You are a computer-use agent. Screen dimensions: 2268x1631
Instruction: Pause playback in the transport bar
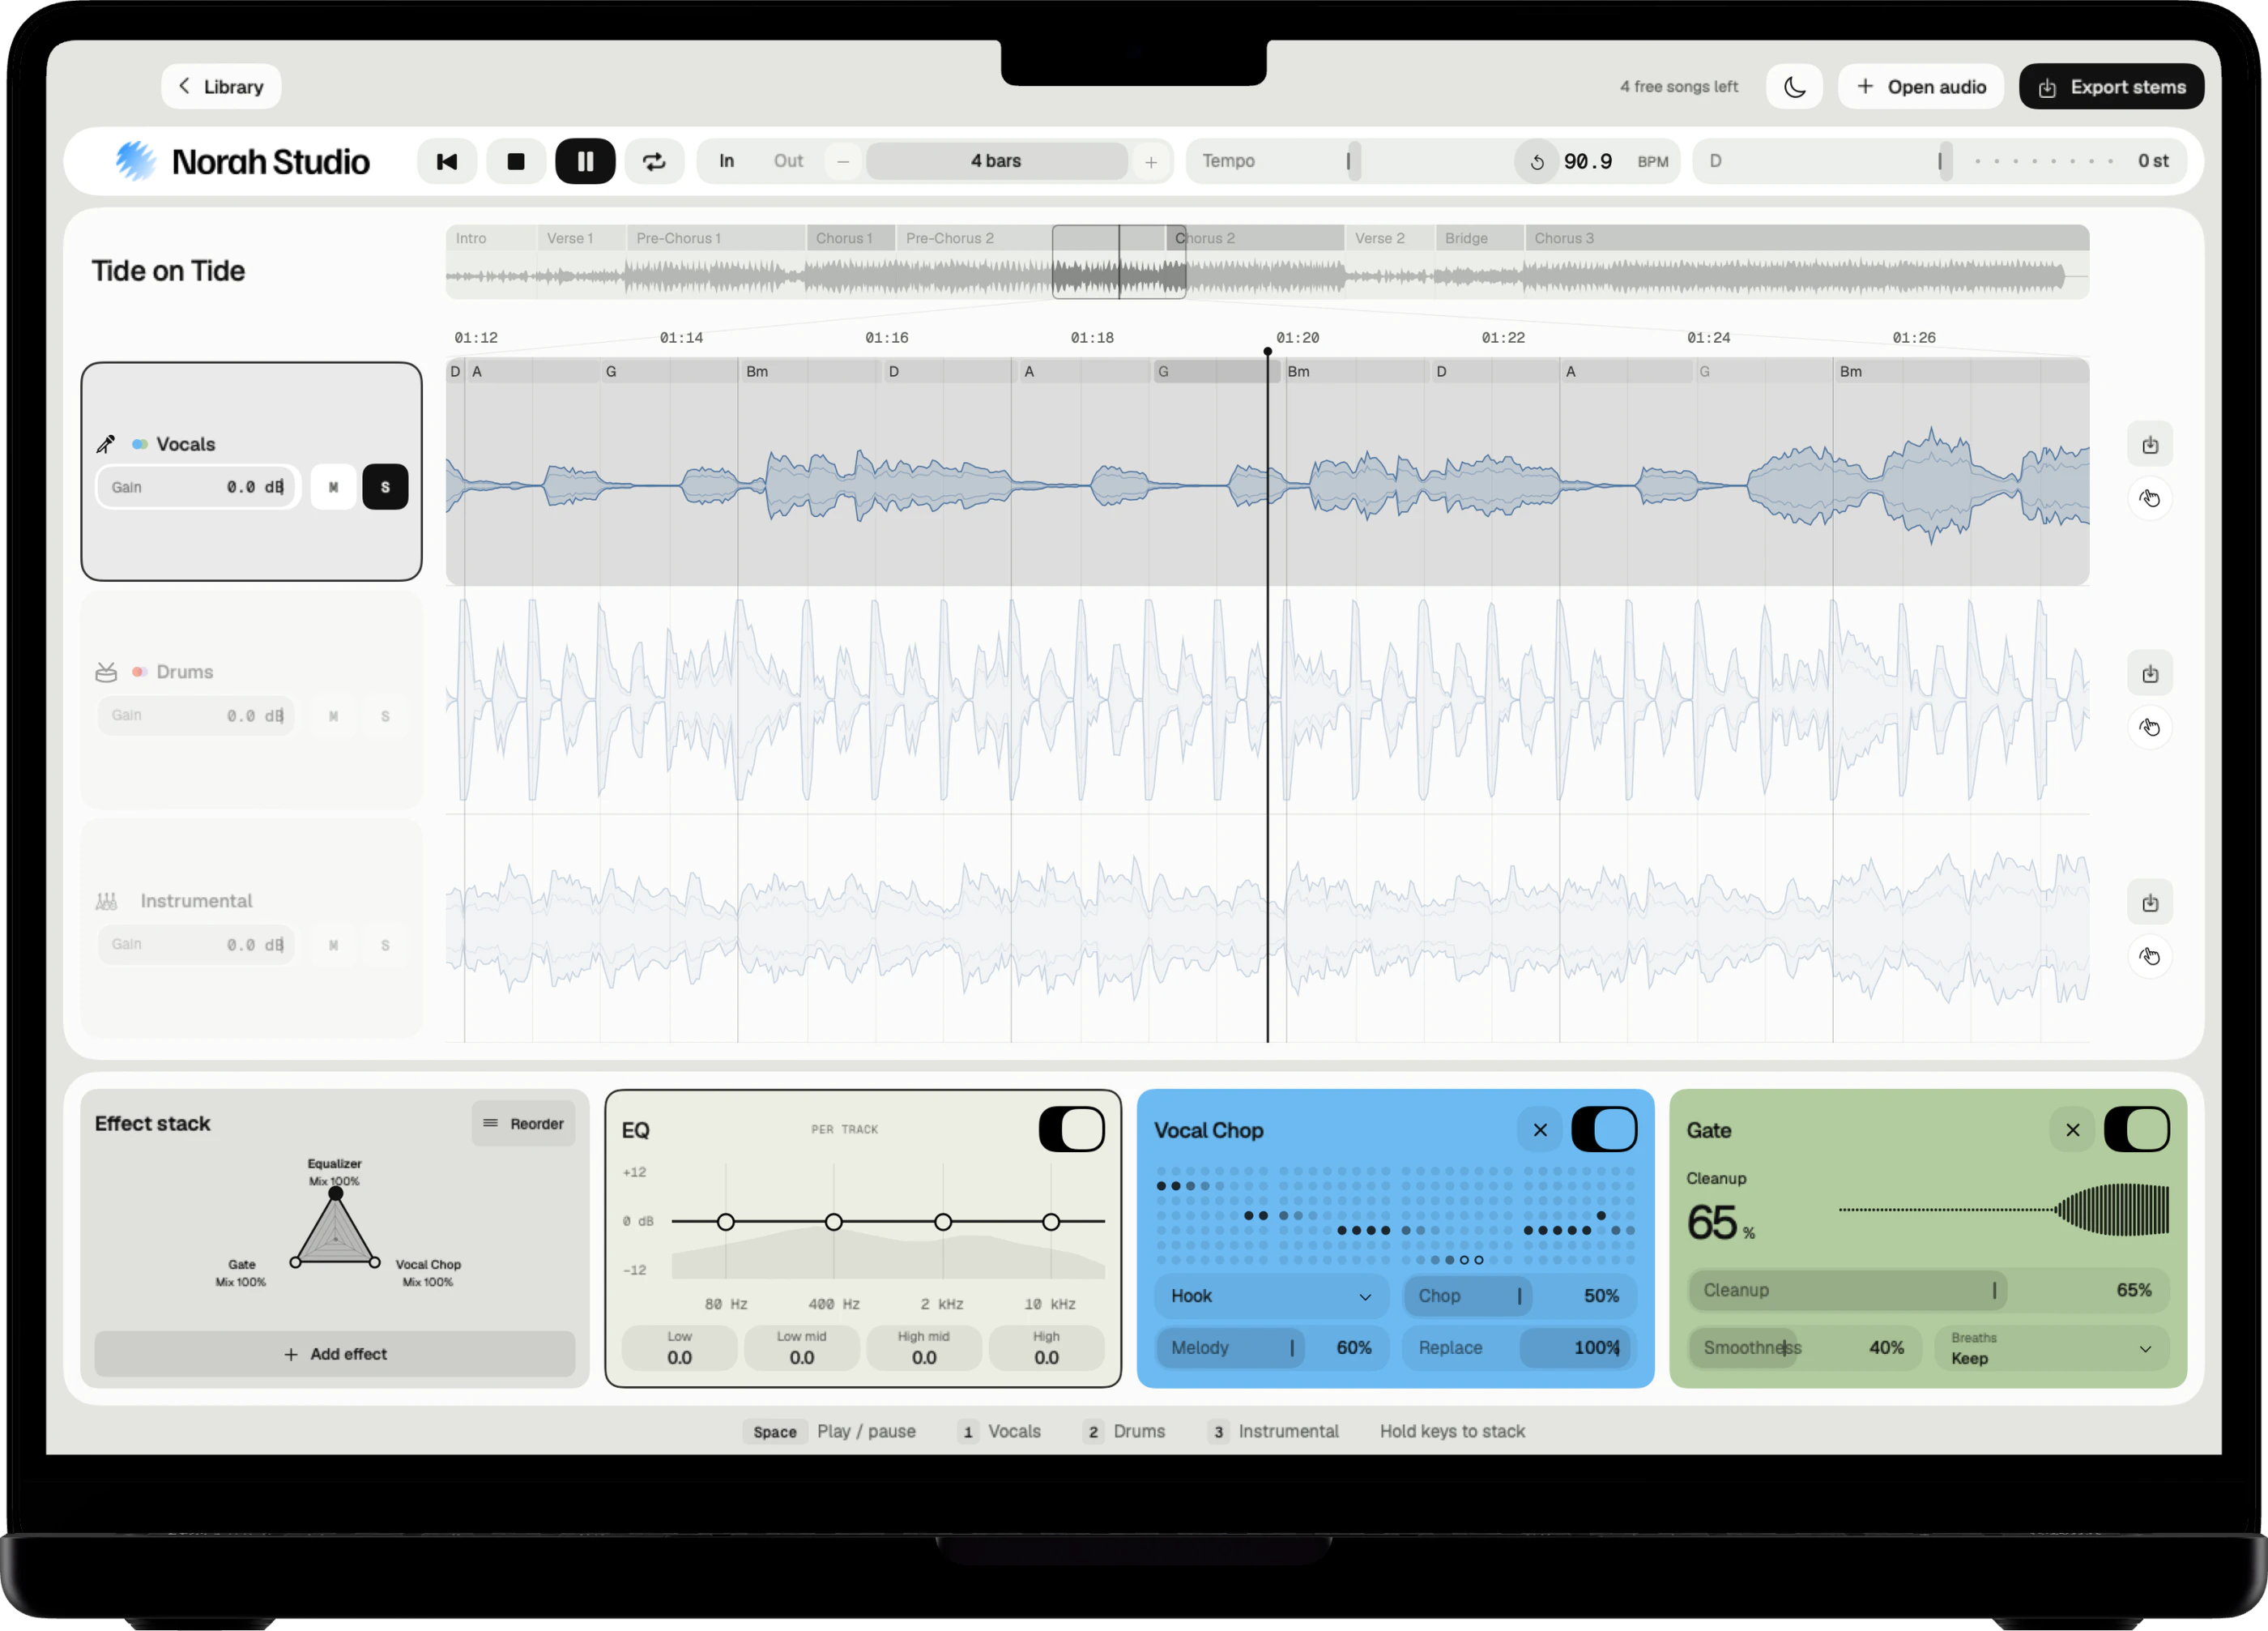585,161
